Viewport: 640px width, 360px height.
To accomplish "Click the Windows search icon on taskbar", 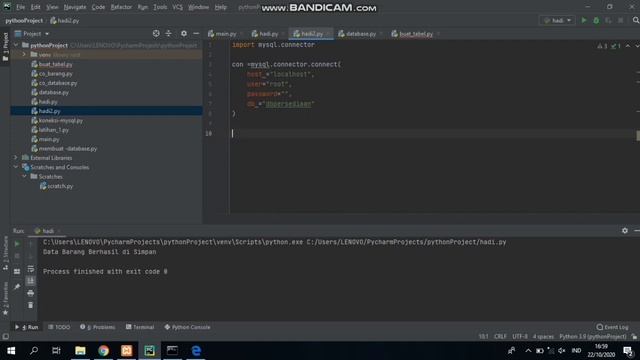I will 34,351.
